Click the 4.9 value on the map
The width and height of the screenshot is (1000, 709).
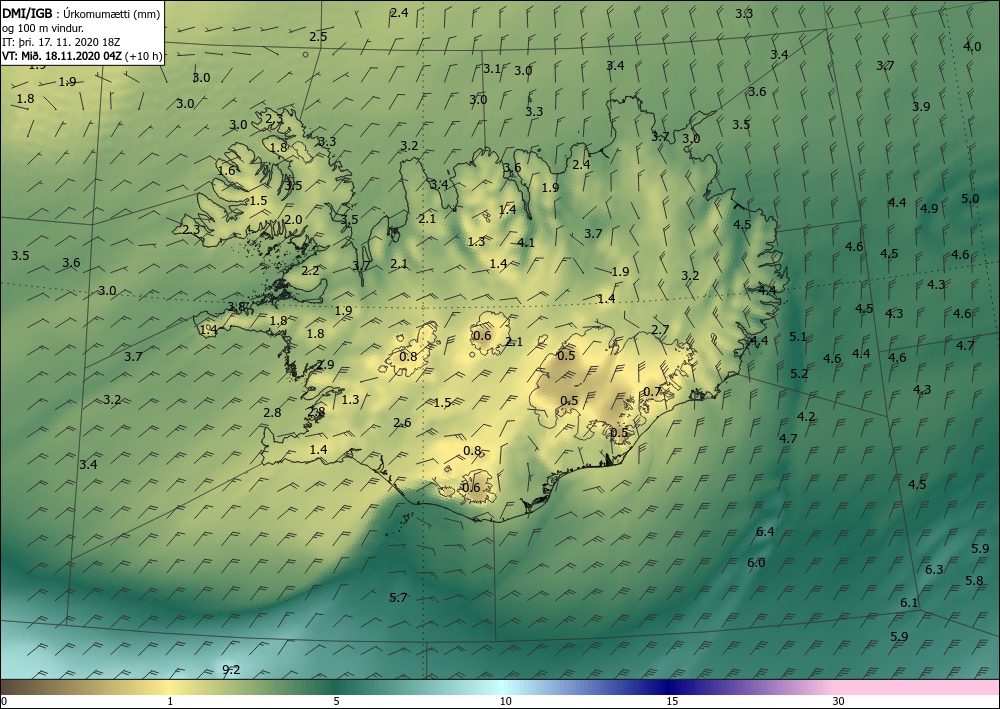929,208
